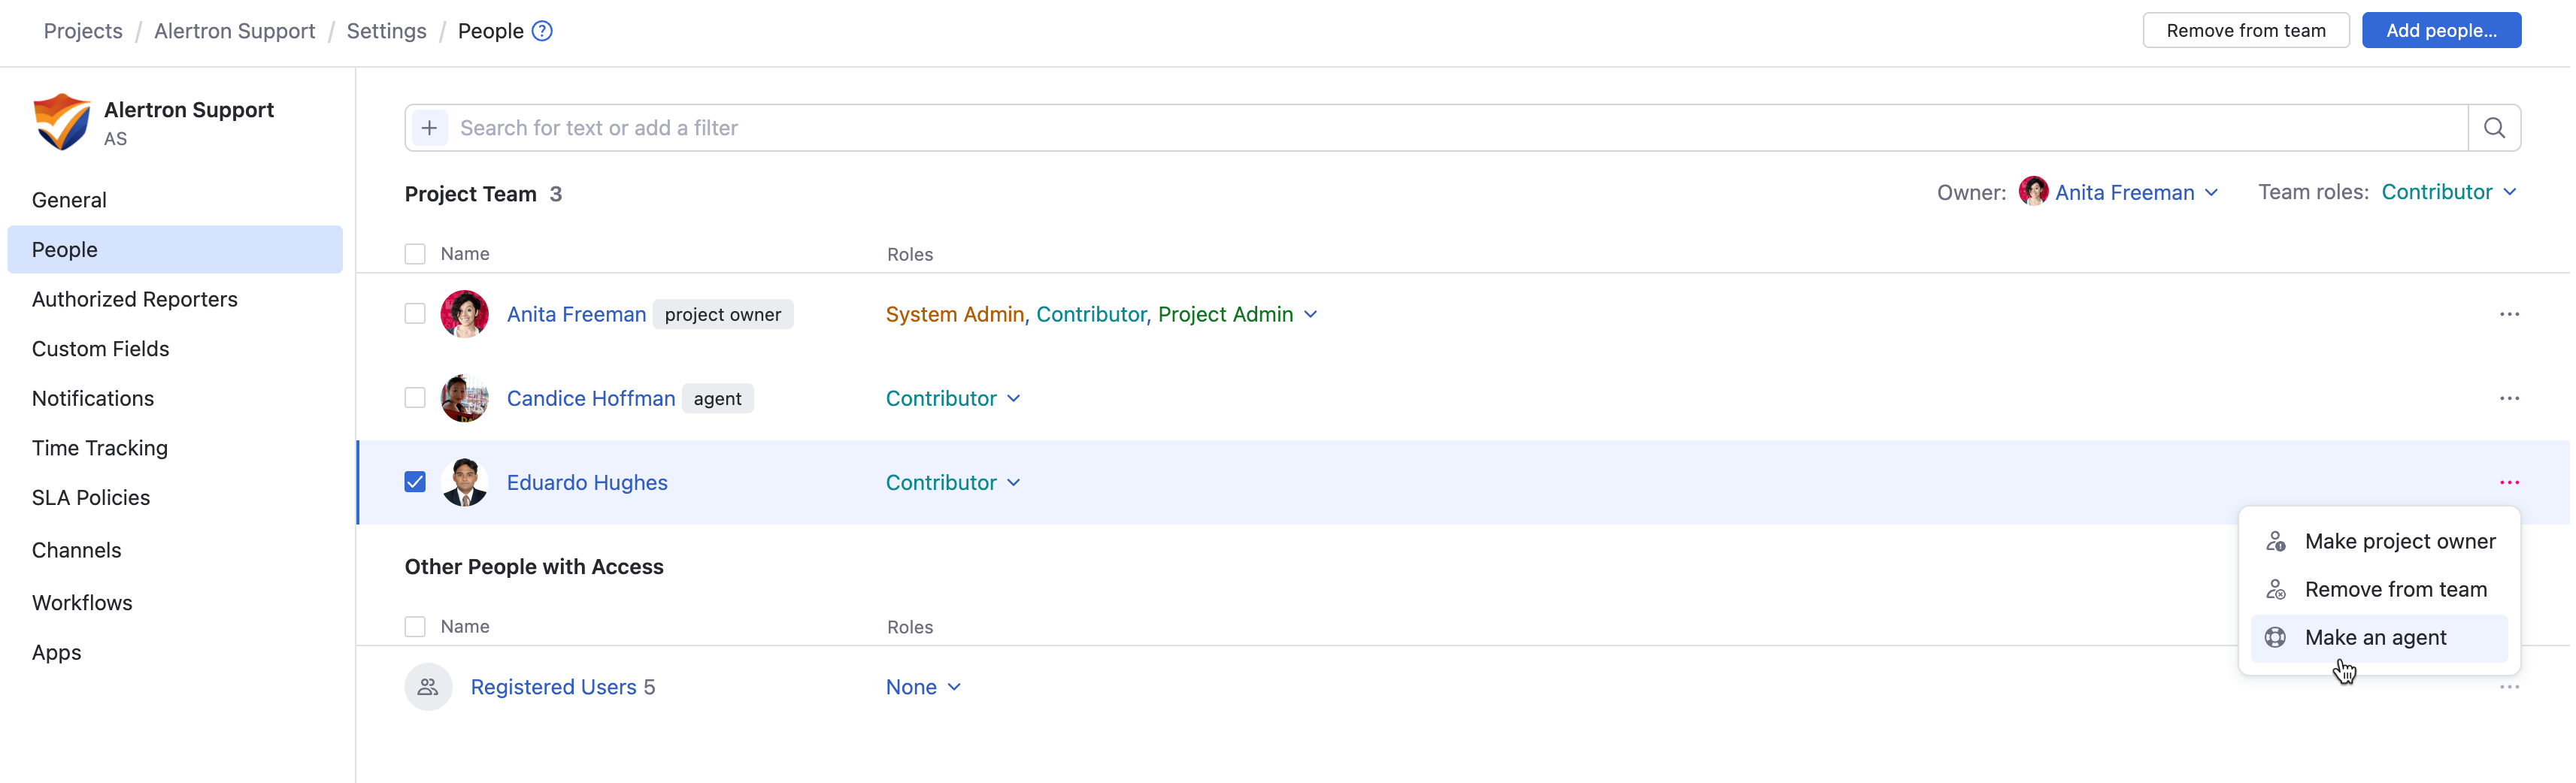Click the Alertron Support sidebar title
Image resolution: width=2576 pixels, height=783 pixels.
pyautogui.click(x=189, y=110)
